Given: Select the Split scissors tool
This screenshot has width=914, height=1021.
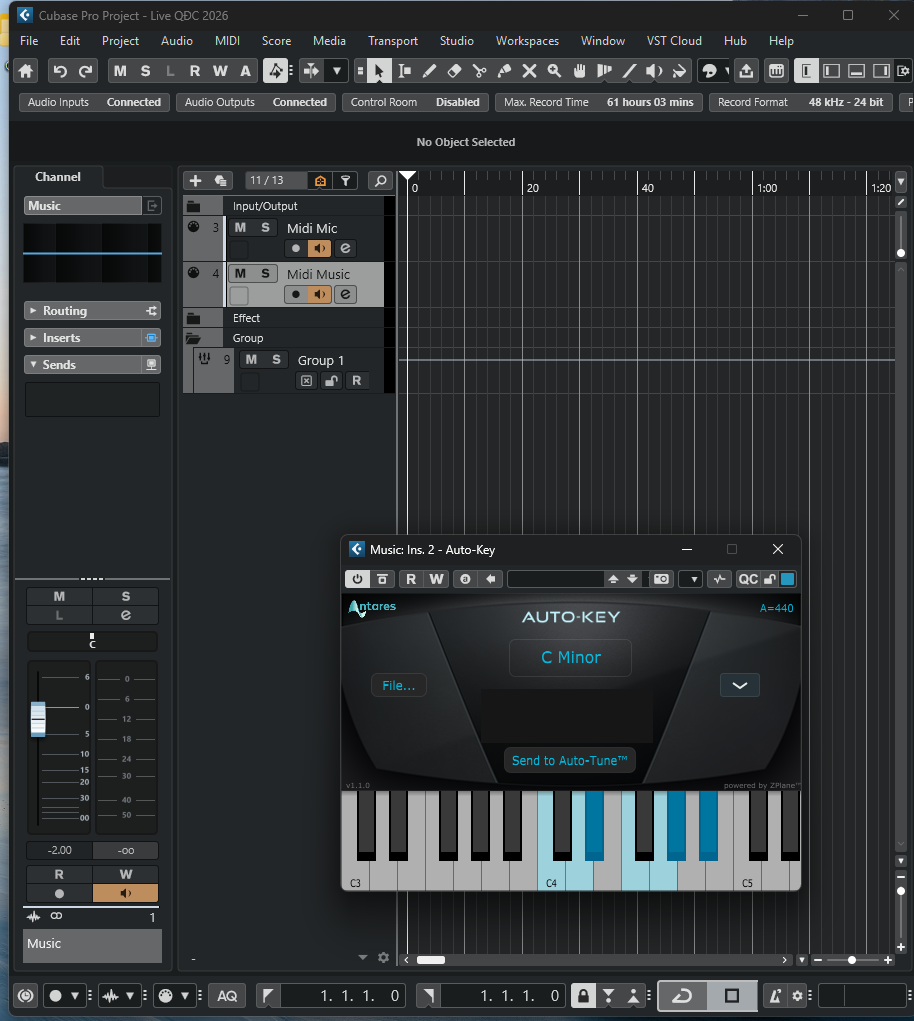Looking at the screenshot, I should coord(479,71).
